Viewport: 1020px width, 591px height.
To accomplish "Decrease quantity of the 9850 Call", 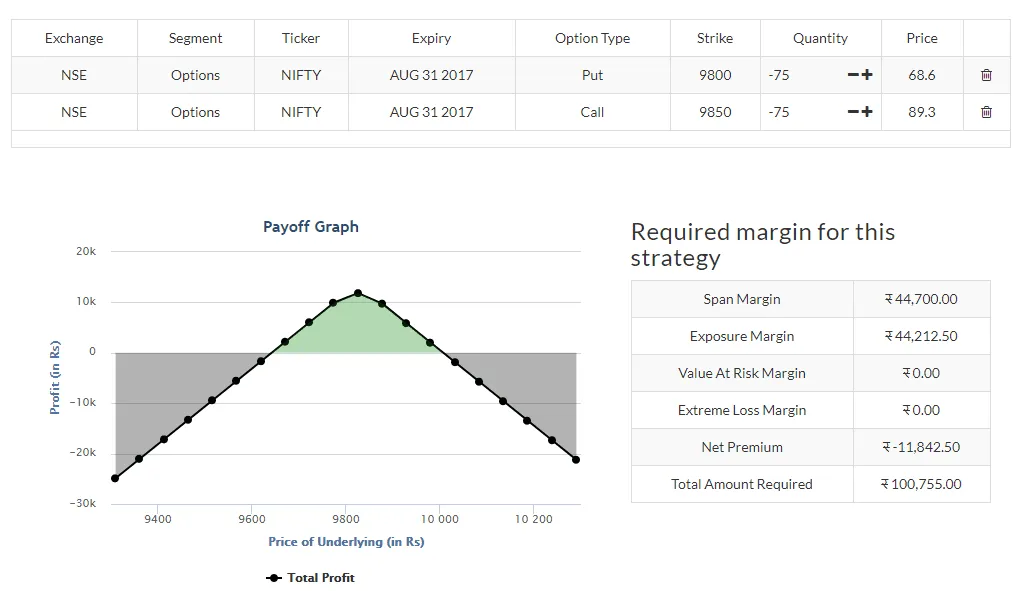I will (853, 112).
